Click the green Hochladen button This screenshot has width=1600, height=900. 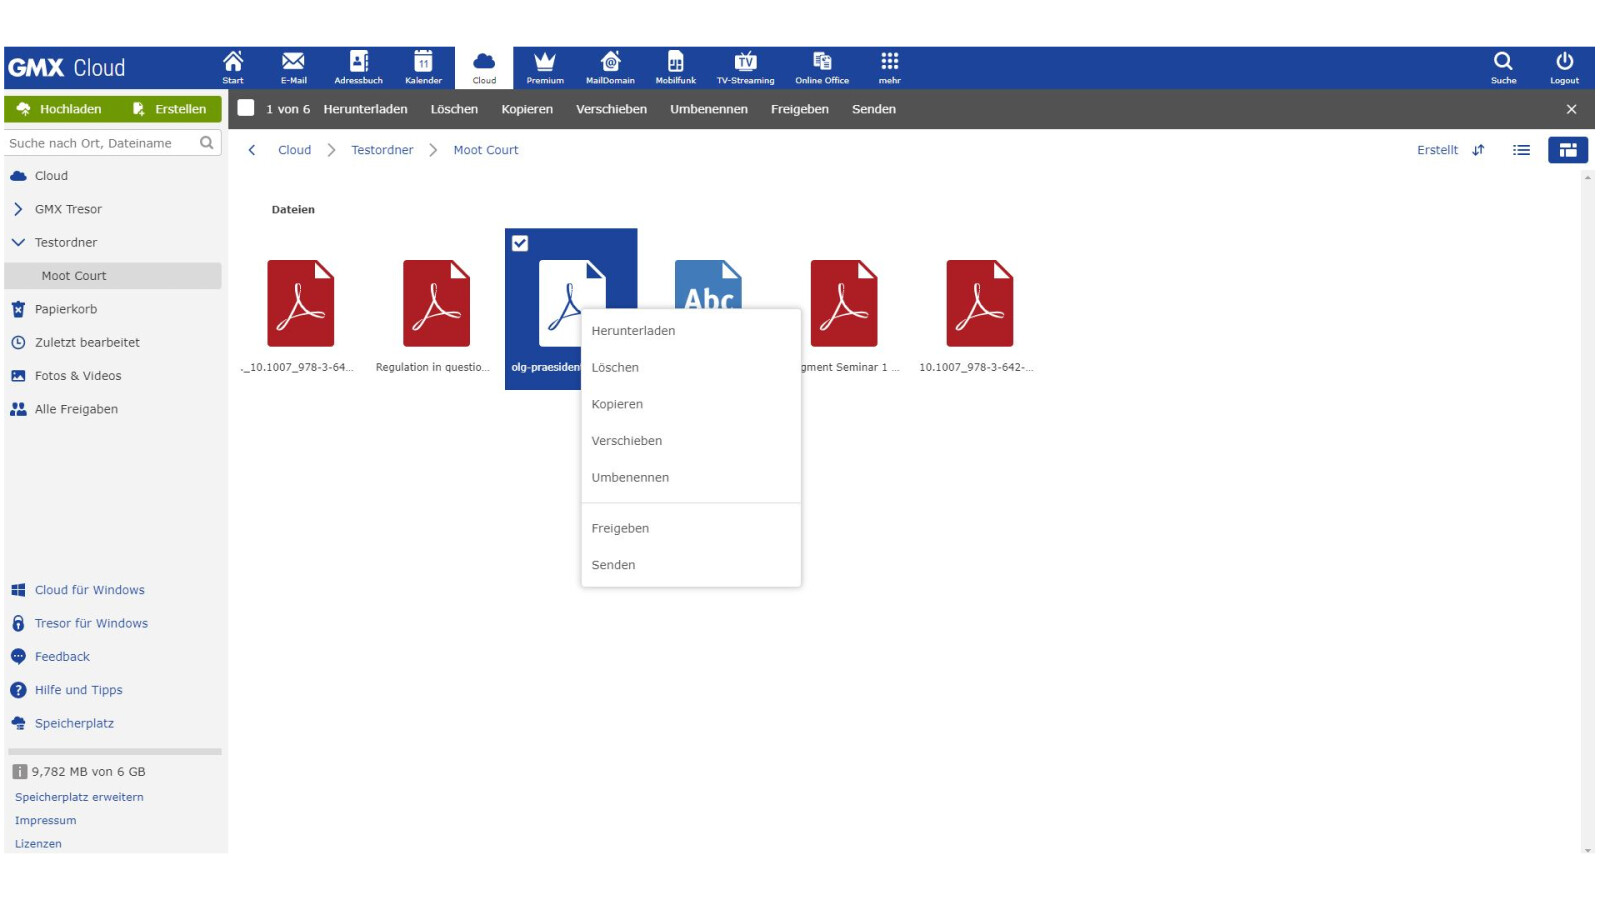[x=61, y=109]
